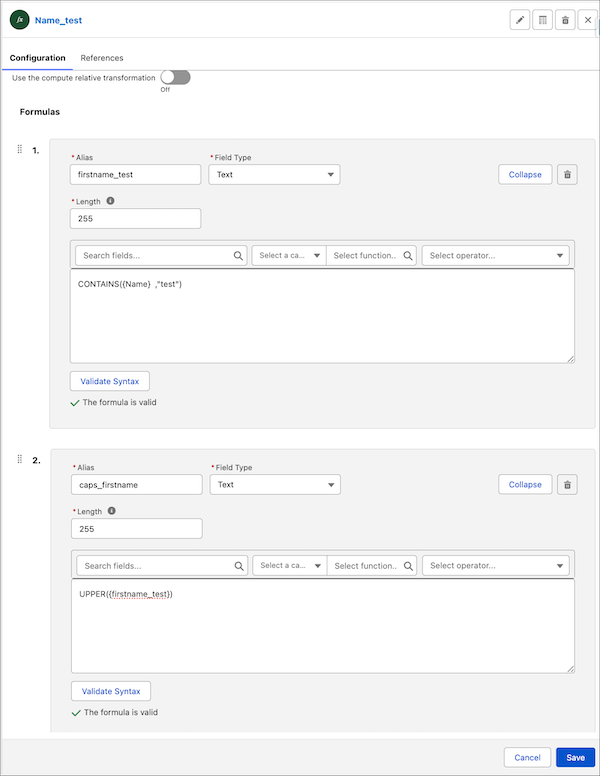The width and height of the screenshot is (600, 776).
Task: Click the Alias field containing firstname_test
Action: pyautogui.click(x=135, y=175)
